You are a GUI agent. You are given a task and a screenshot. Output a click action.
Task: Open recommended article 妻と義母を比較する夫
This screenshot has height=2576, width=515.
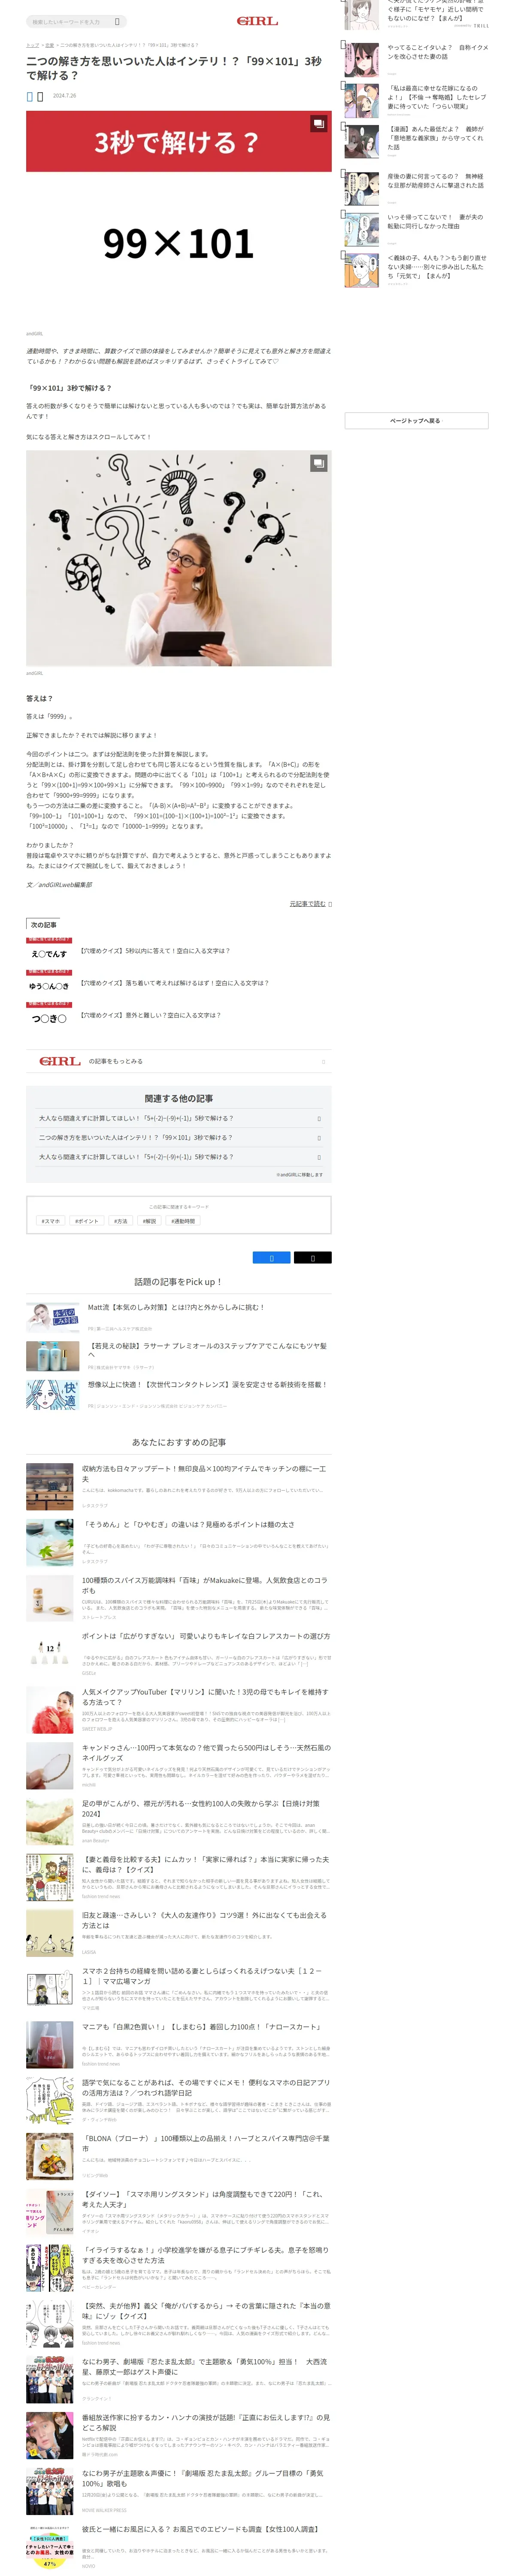coord(178,1878)
